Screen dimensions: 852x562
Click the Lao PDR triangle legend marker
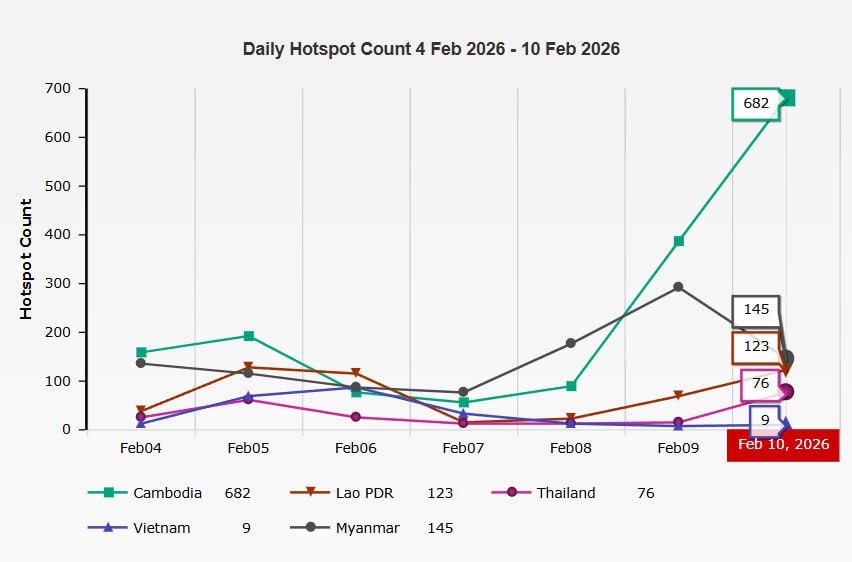(x=310, y=493)
